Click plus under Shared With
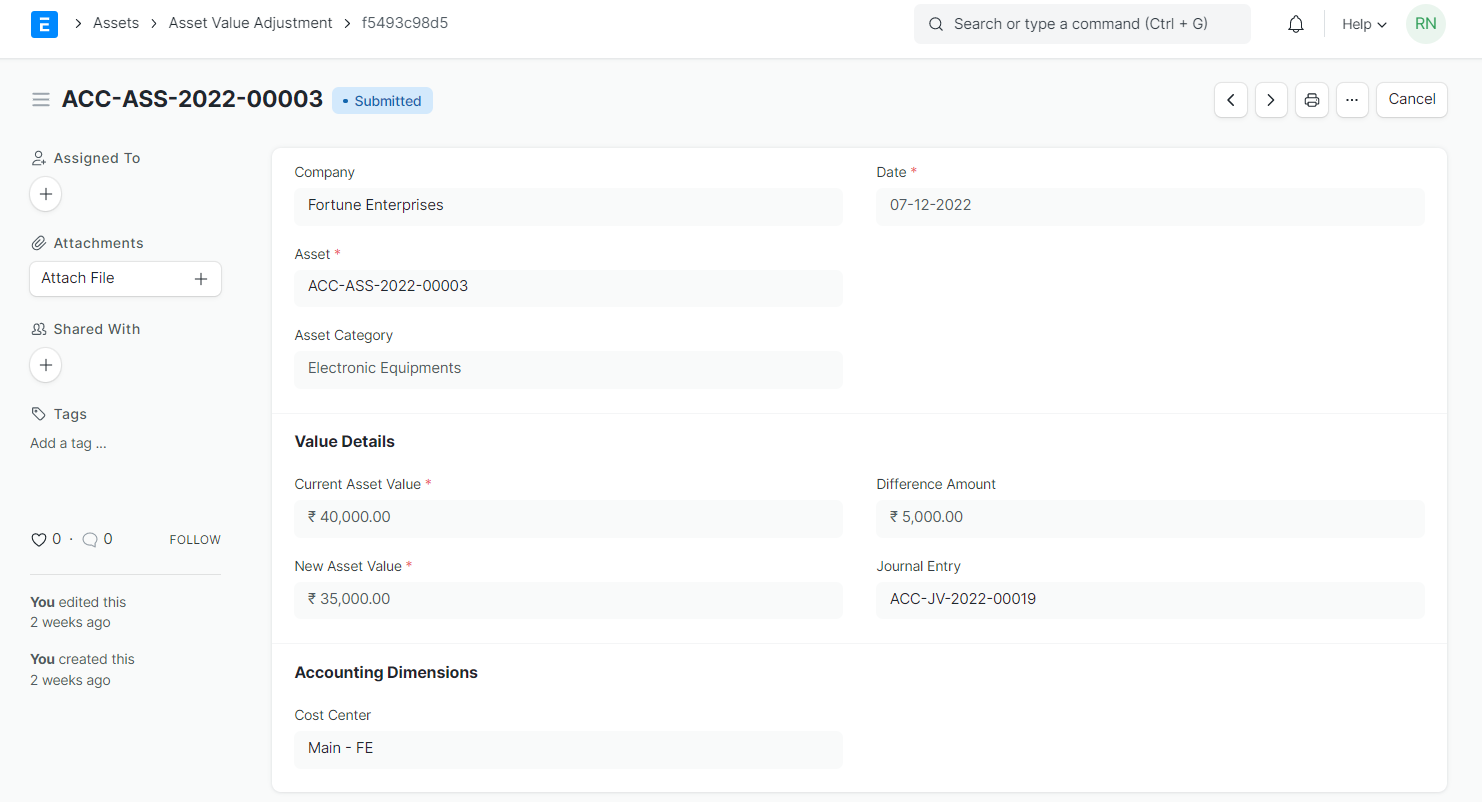 46,365
